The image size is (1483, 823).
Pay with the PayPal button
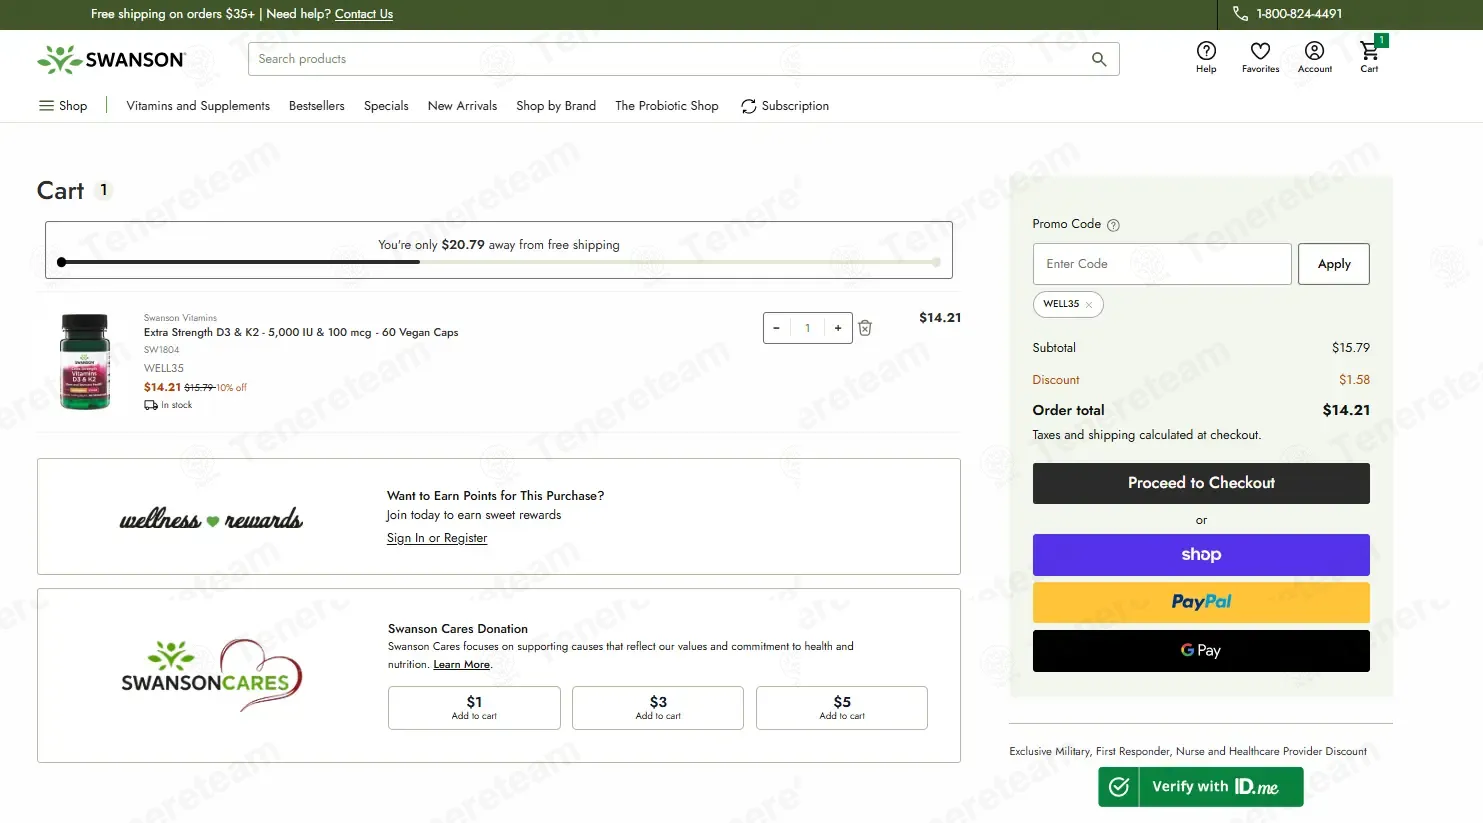[x=1201, y=602]
